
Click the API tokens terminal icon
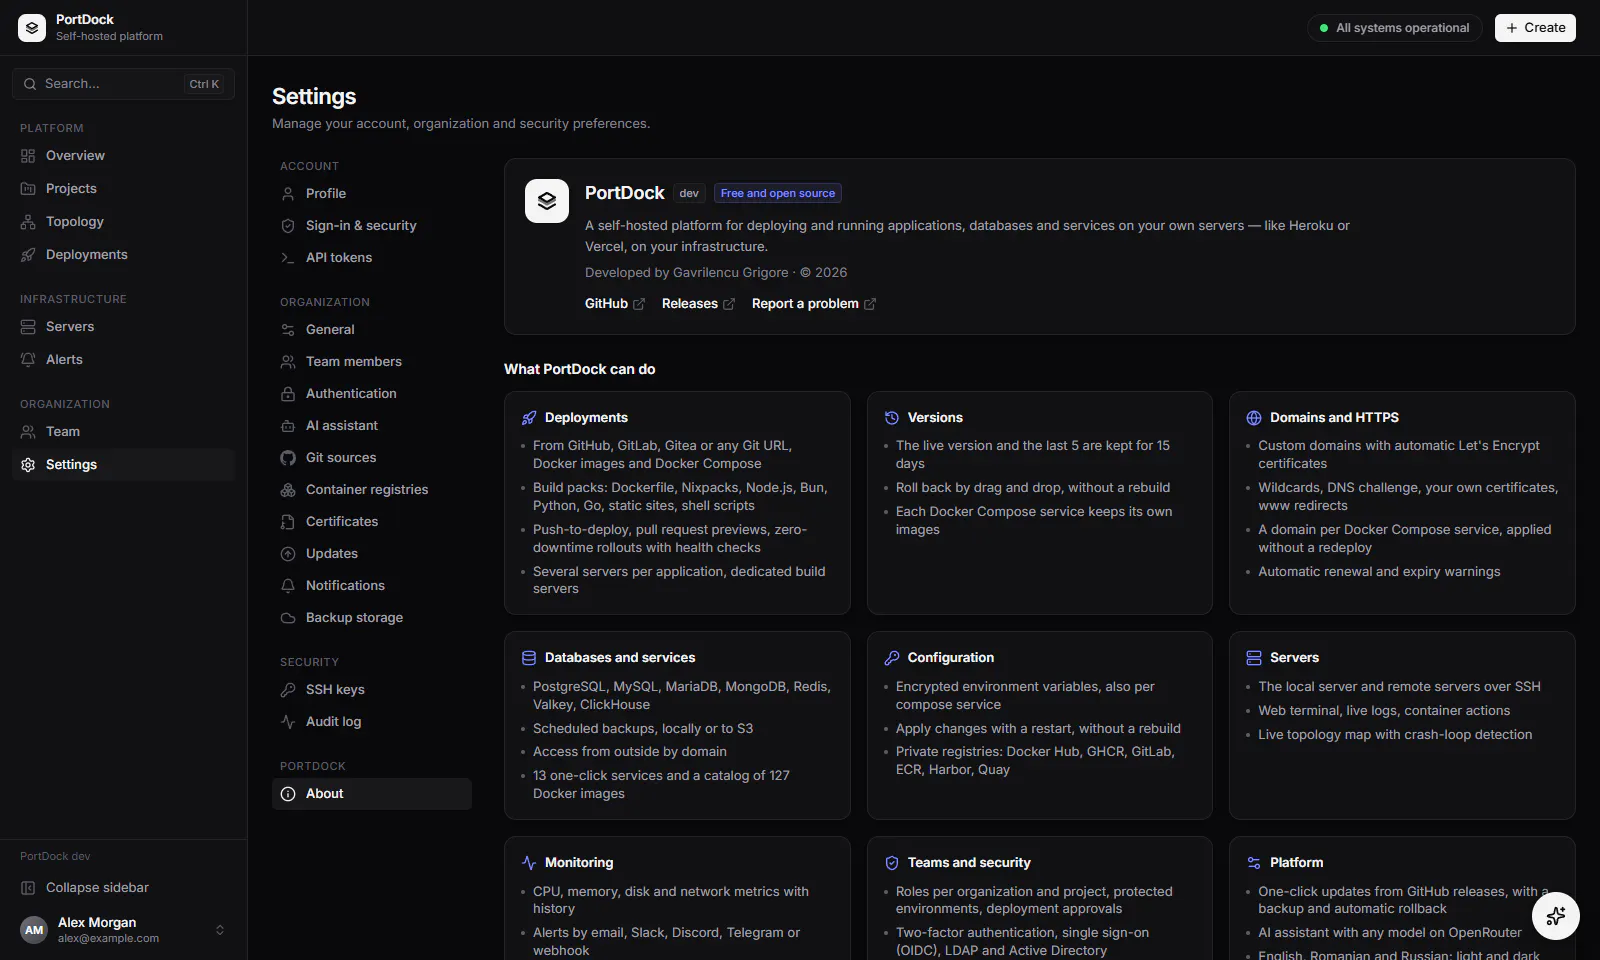coord(288,258)
